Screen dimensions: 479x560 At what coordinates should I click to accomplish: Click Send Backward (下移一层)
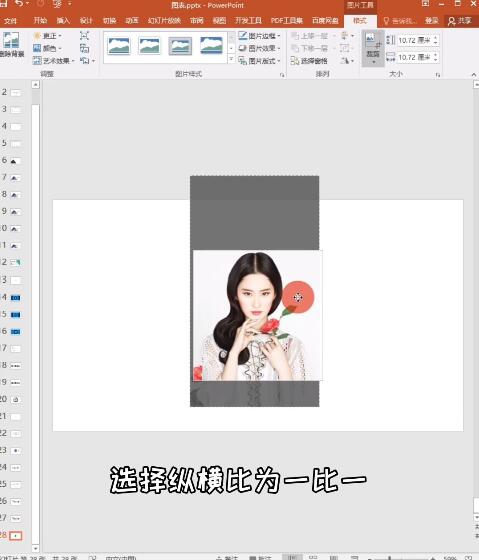(309, 48)
